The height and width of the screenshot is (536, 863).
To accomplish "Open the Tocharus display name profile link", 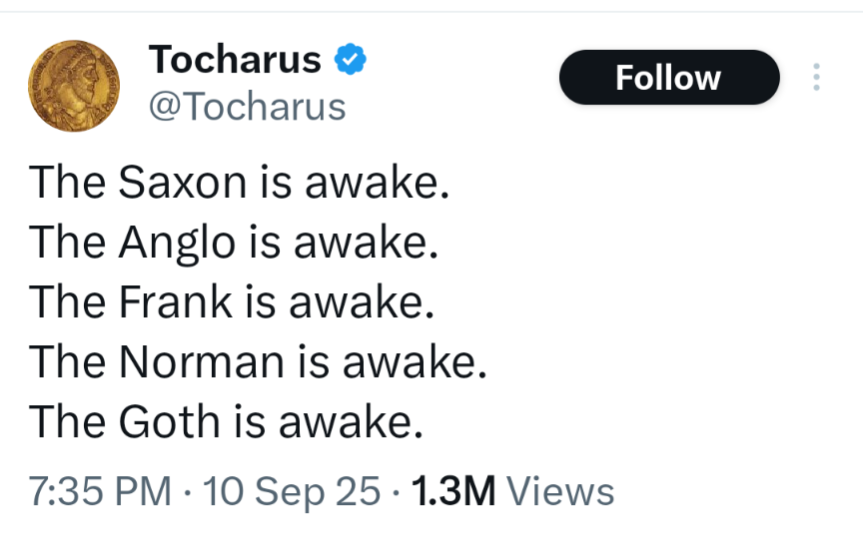I will 234,59.
